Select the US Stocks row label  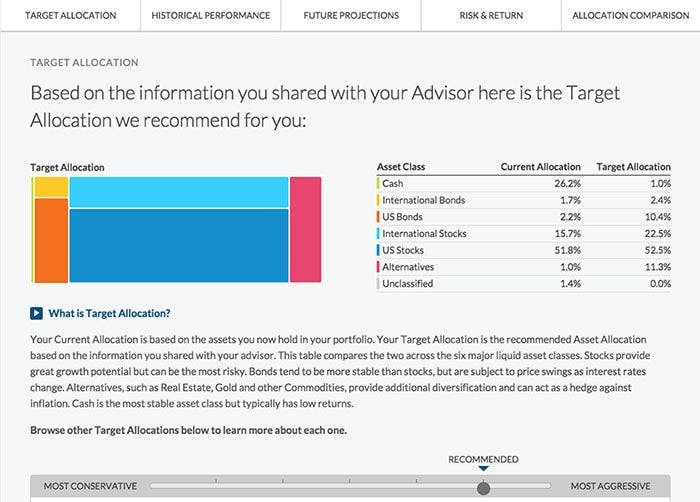click(x=403, y=250)
